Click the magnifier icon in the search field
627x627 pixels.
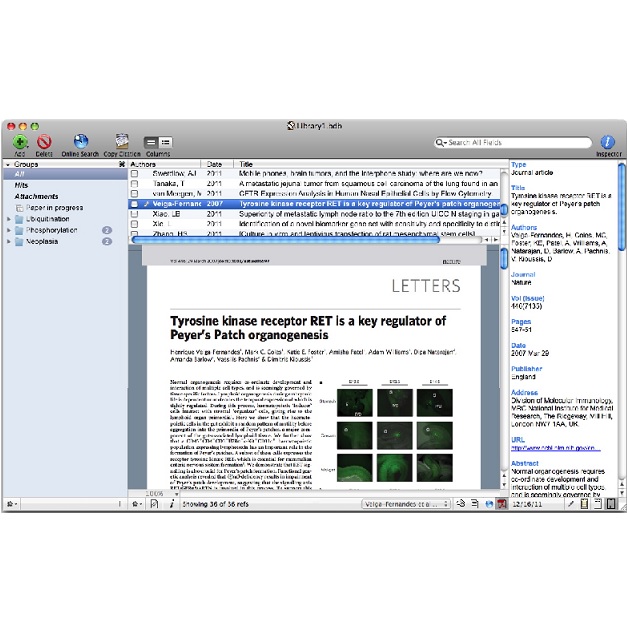click(442, 143)
